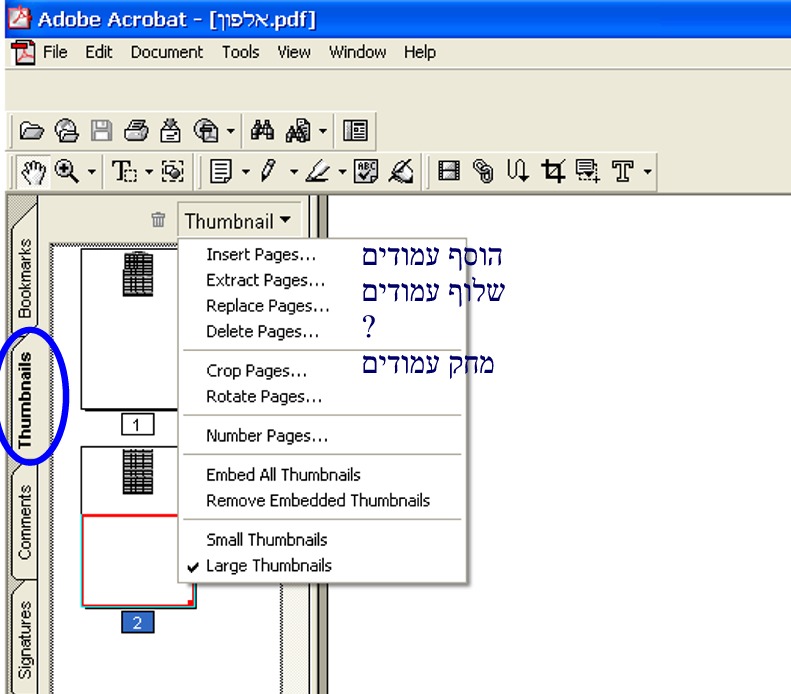Open the Help menu

(420, 52)
